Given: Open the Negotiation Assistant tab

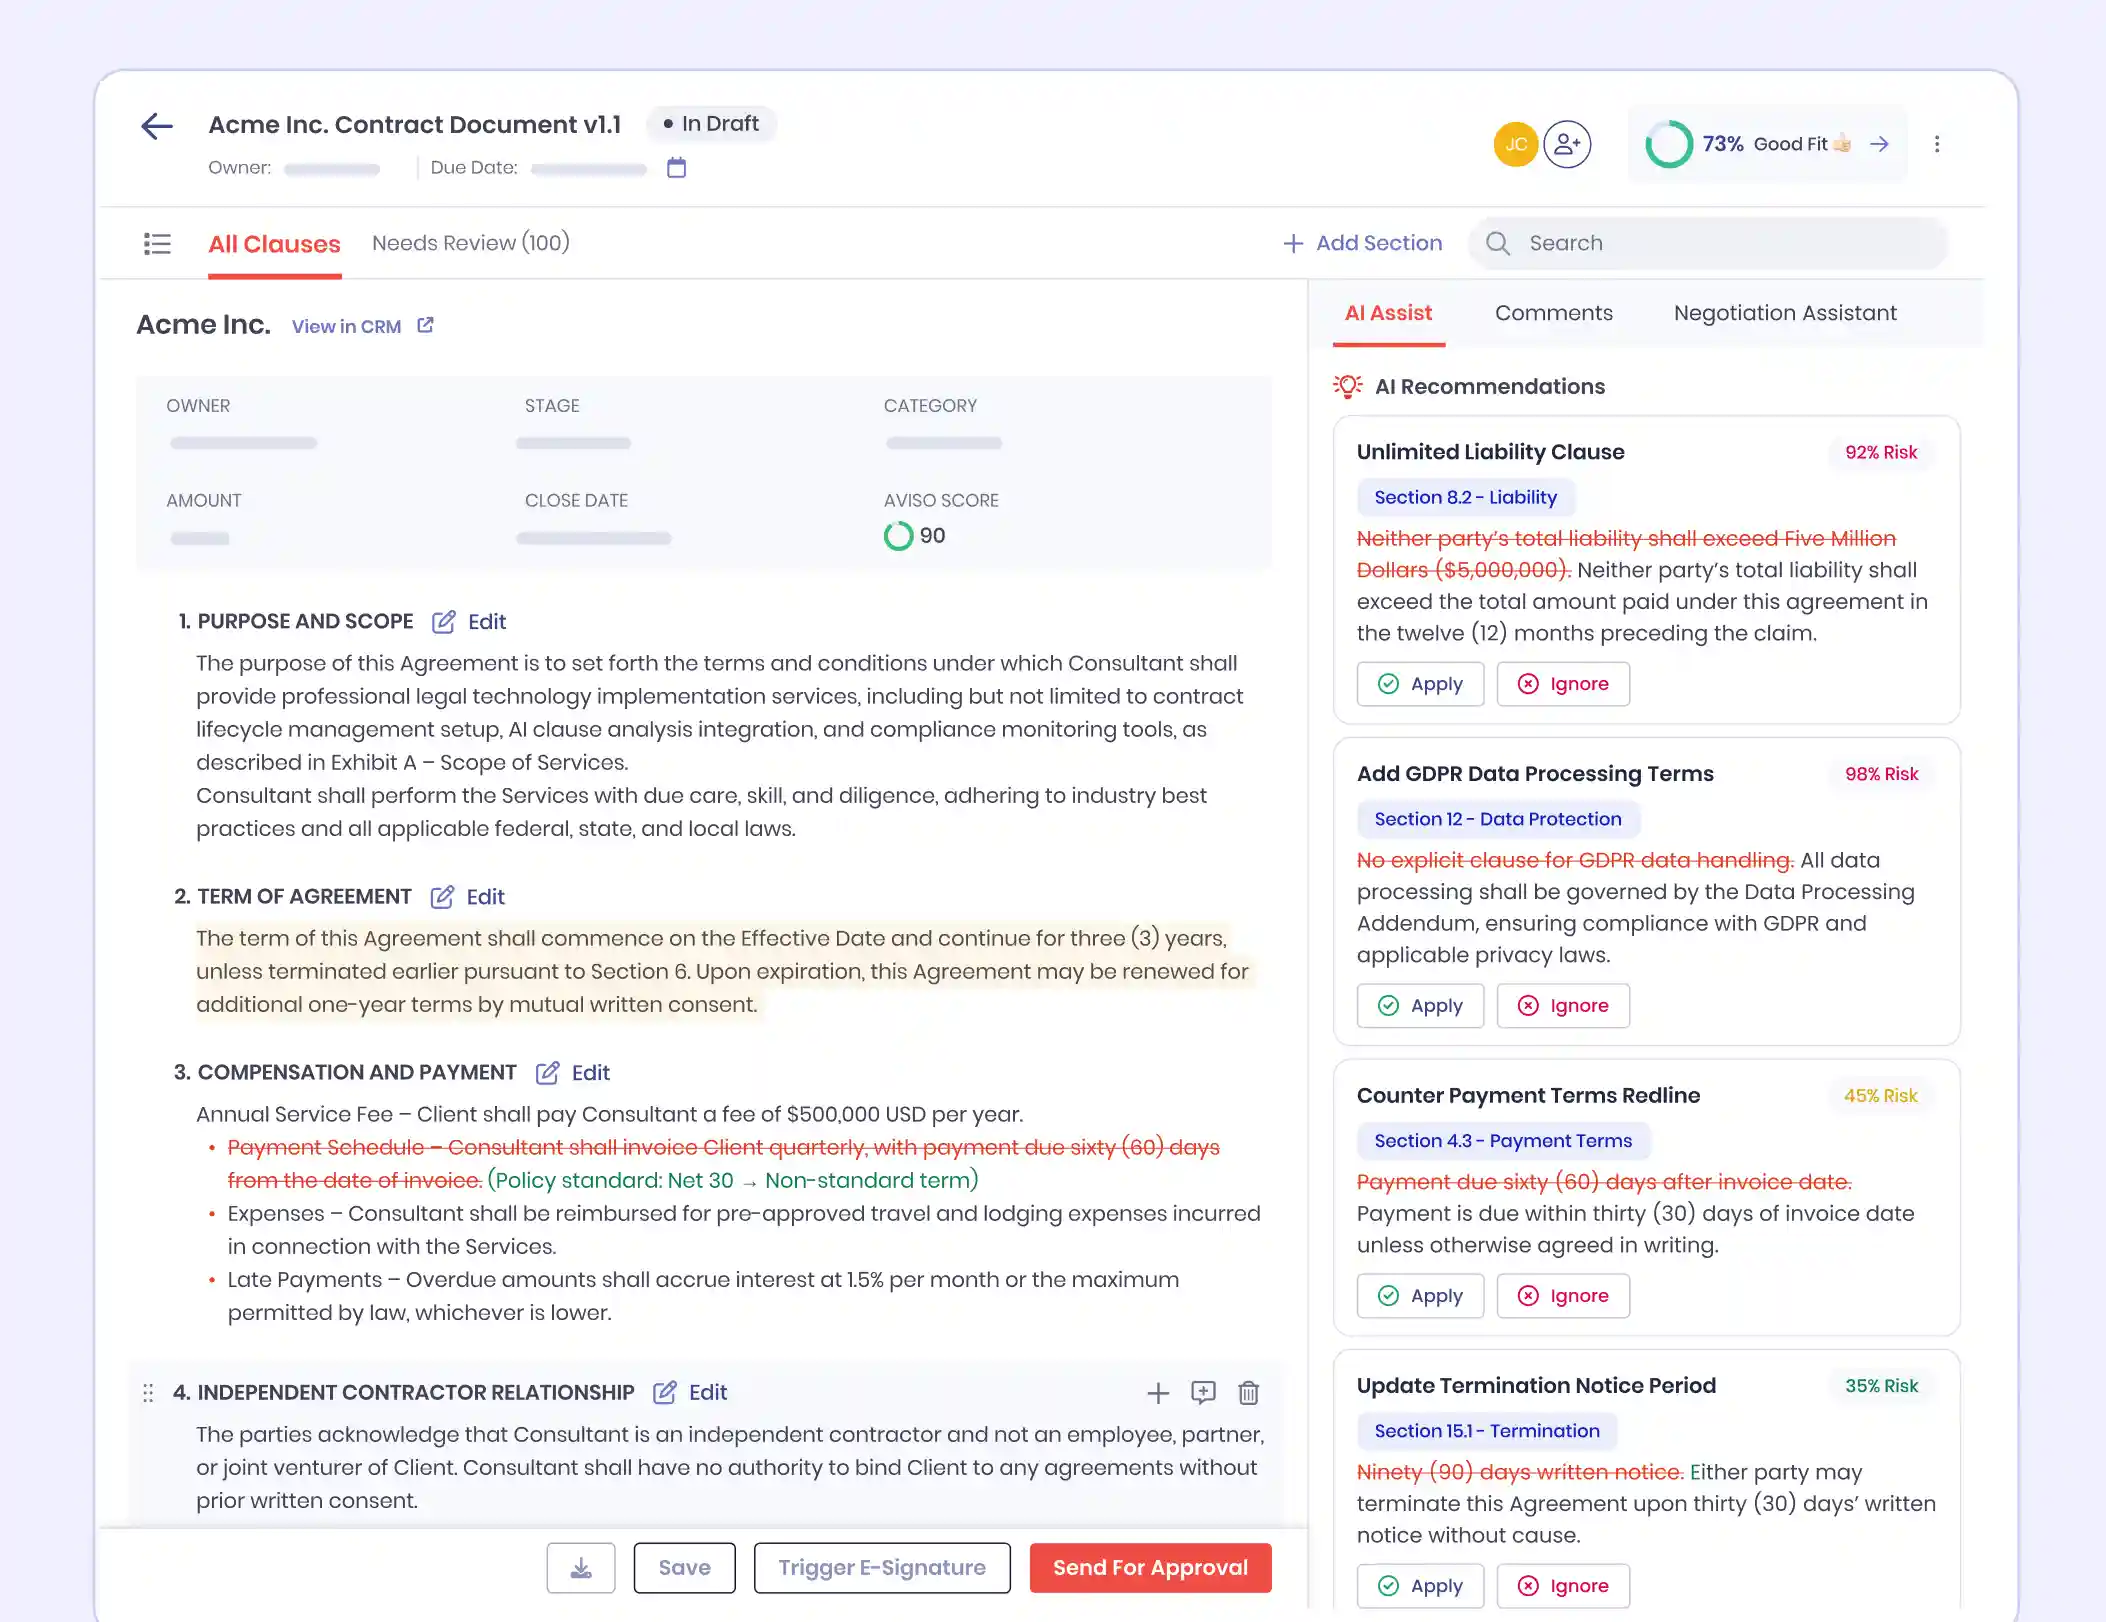Looking at the screenshot, I should tap(1784, 313).
